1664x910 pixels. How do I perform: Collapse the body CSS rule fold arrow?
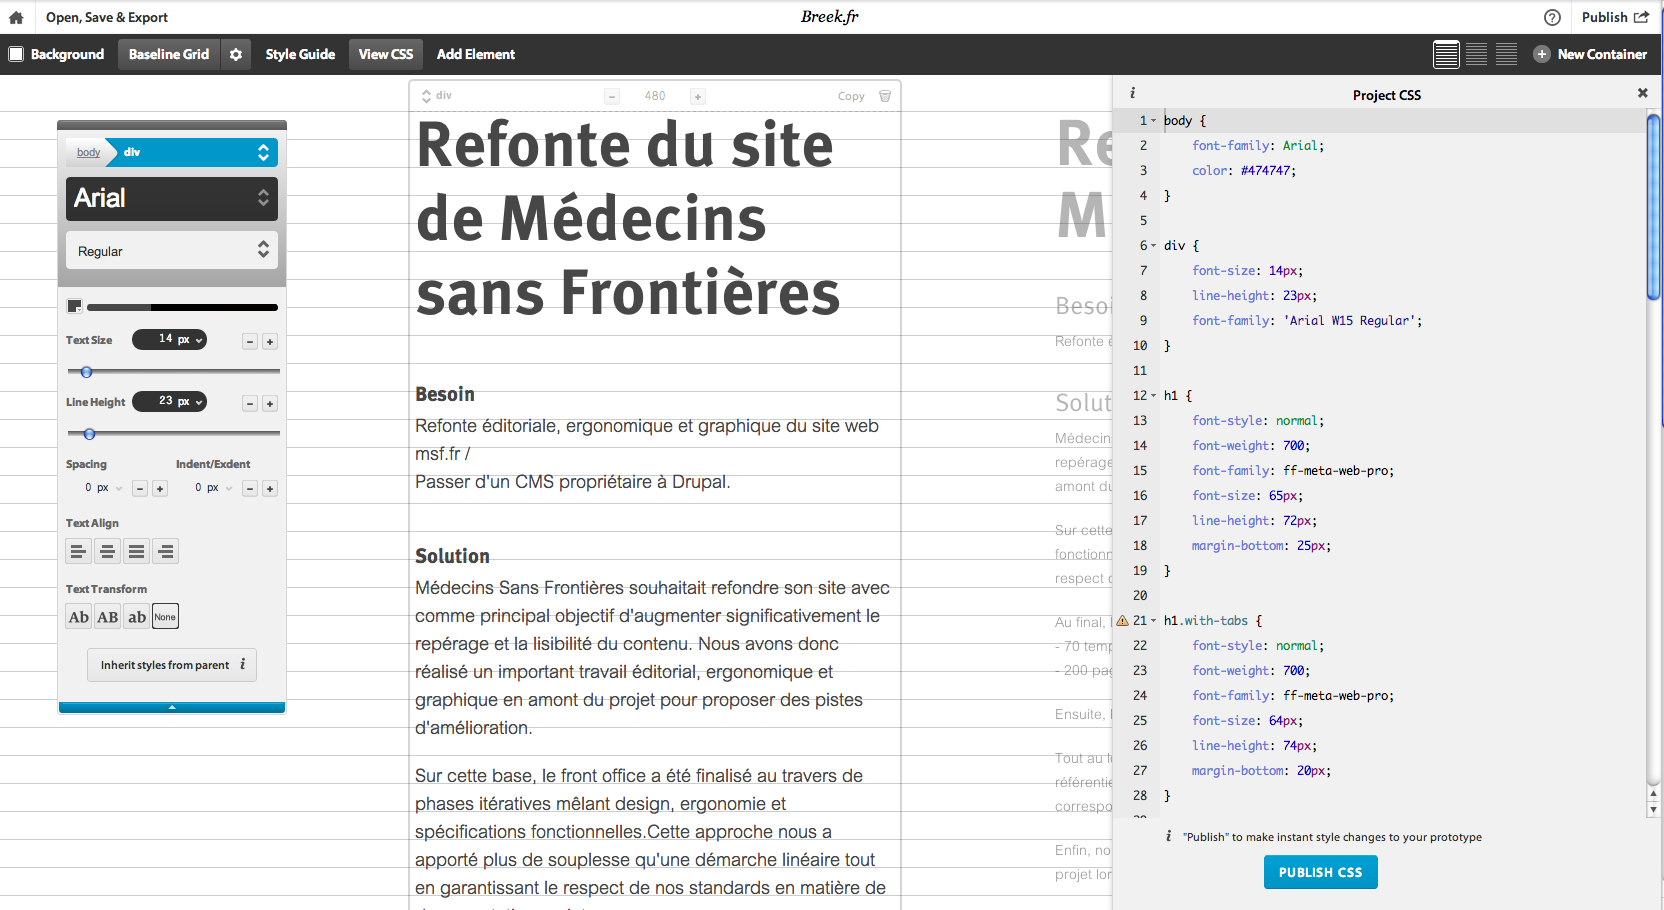(1153, 120)
